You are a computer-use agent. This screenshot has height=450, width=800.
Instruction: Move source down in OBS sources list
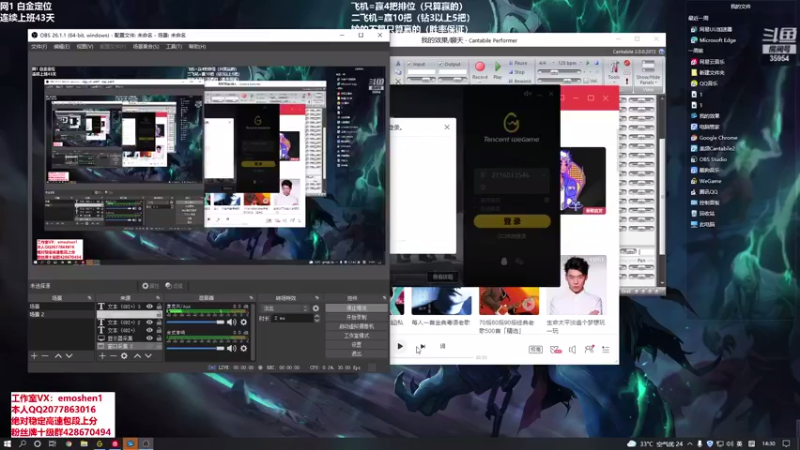(x=148, y=356)
